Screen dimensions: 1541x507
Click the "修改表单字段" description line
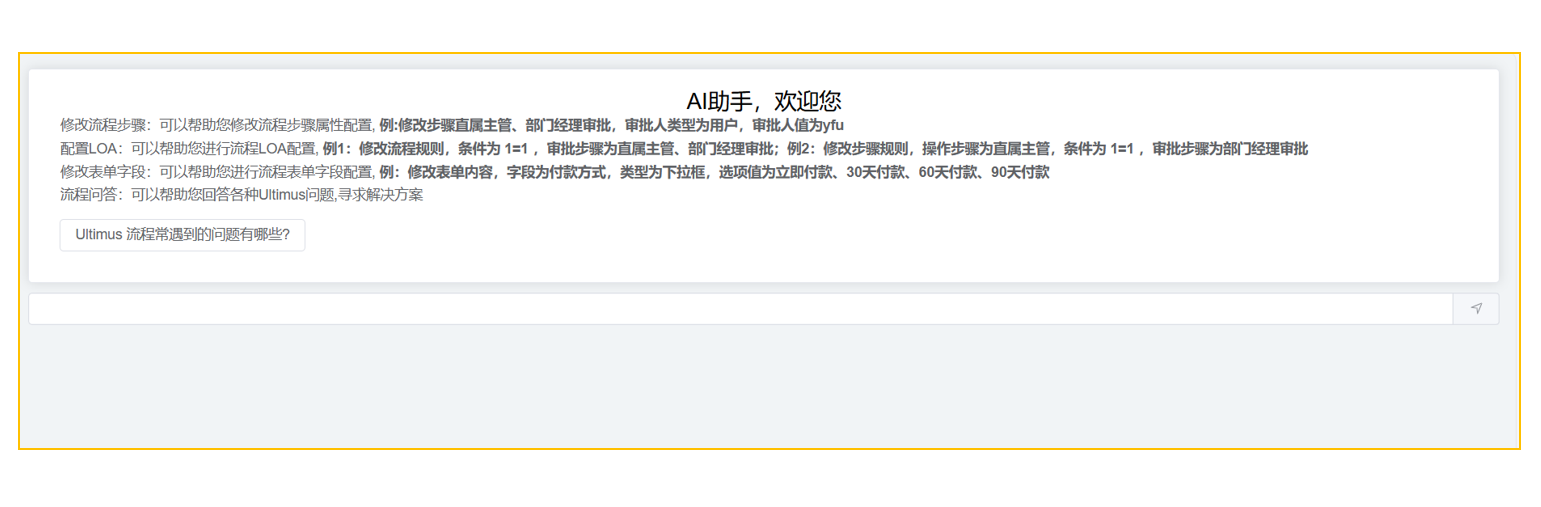point(555,172)
